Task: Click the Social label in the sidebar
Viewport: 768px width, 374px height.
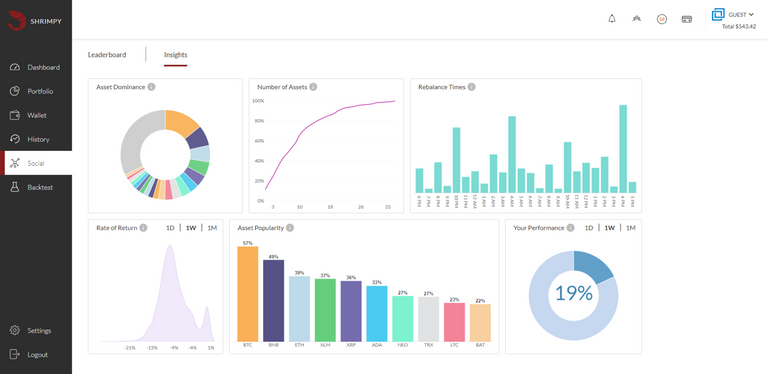Action: pos(36,163)
